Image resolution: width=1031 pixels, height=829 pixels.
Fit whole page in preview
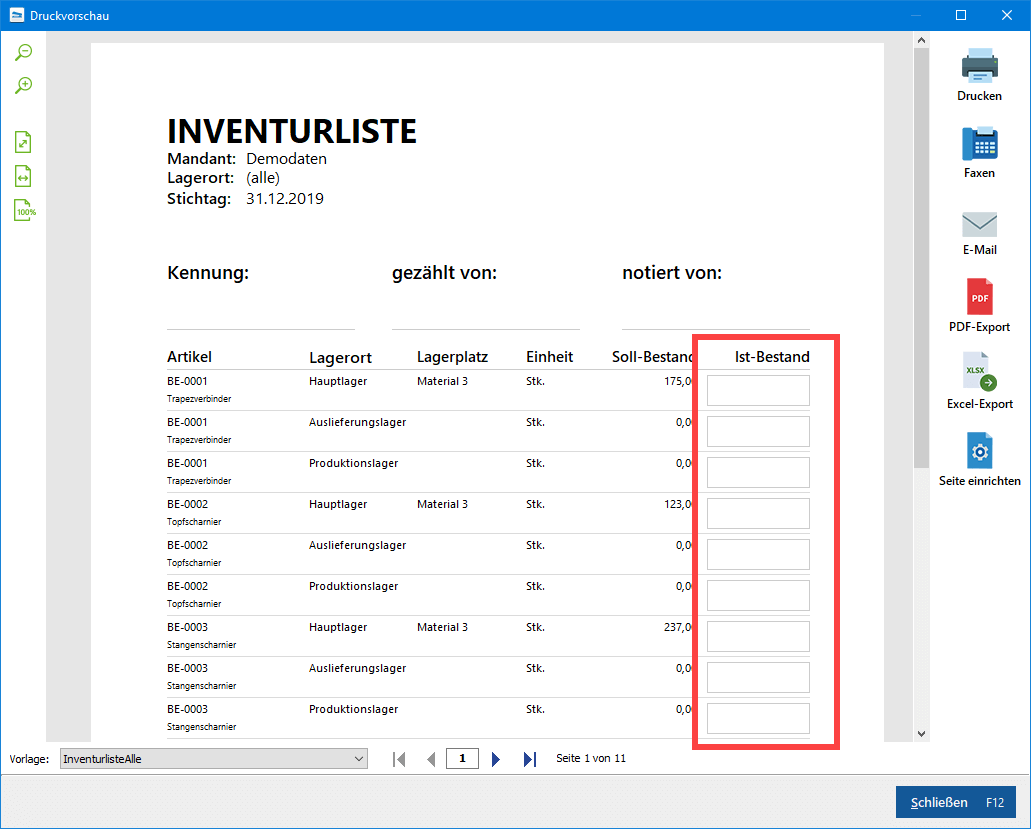point(23,142)
